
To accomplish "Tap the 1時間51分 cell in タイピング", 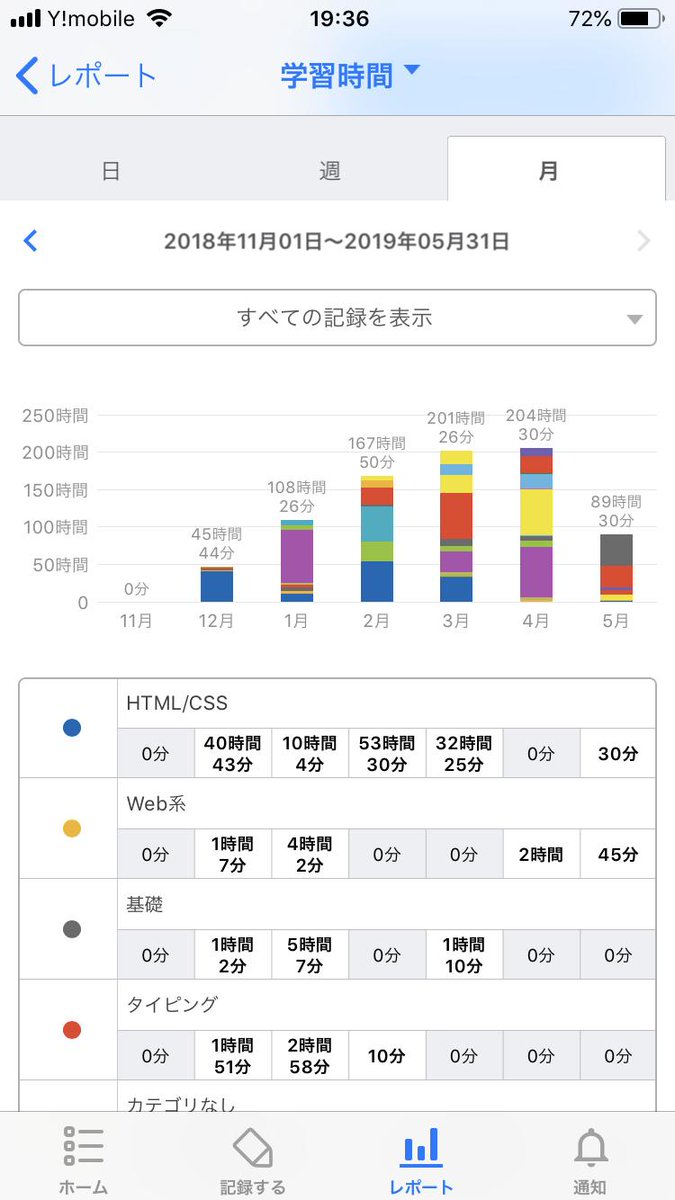I will (x=233, y=1055).
